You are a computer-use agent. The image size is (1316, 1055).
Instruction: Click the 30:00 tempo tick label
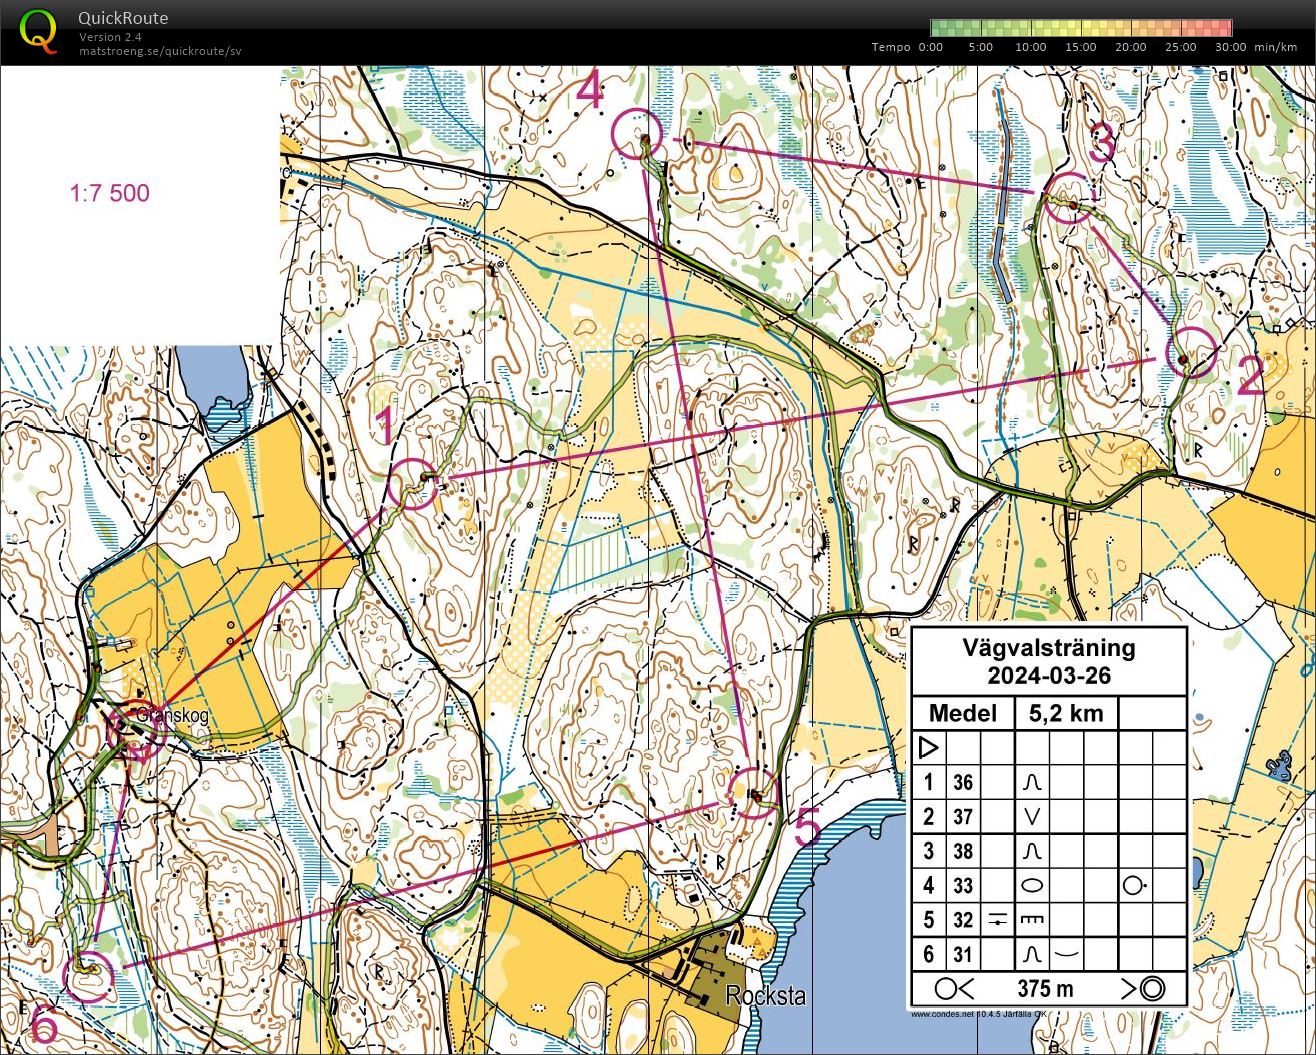pos(1231,47)
